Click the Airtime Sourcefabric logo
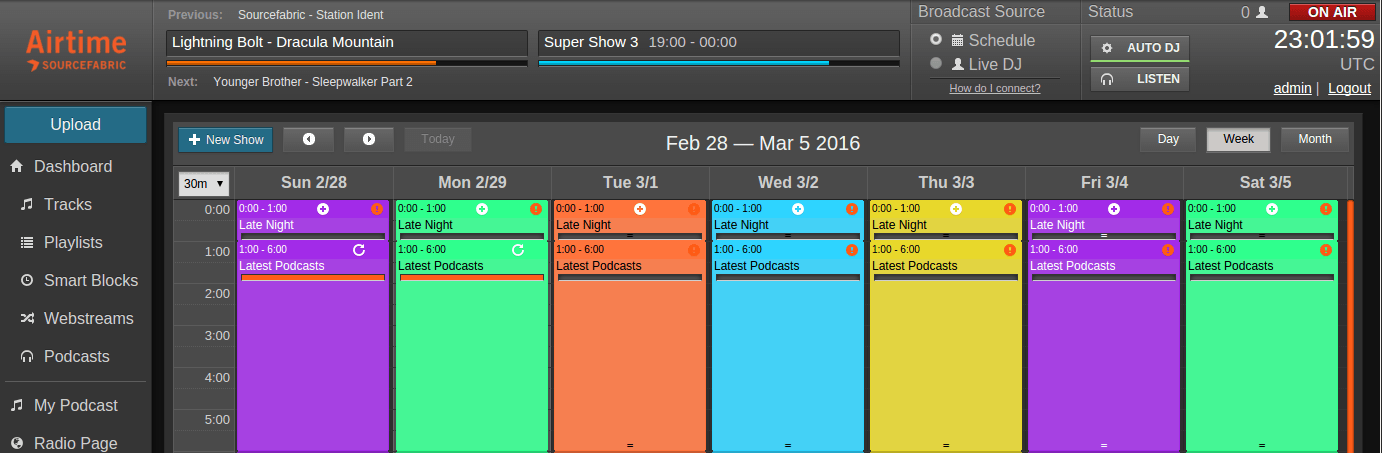This screenshot has height=453, width=1382. tap(76, 50)
